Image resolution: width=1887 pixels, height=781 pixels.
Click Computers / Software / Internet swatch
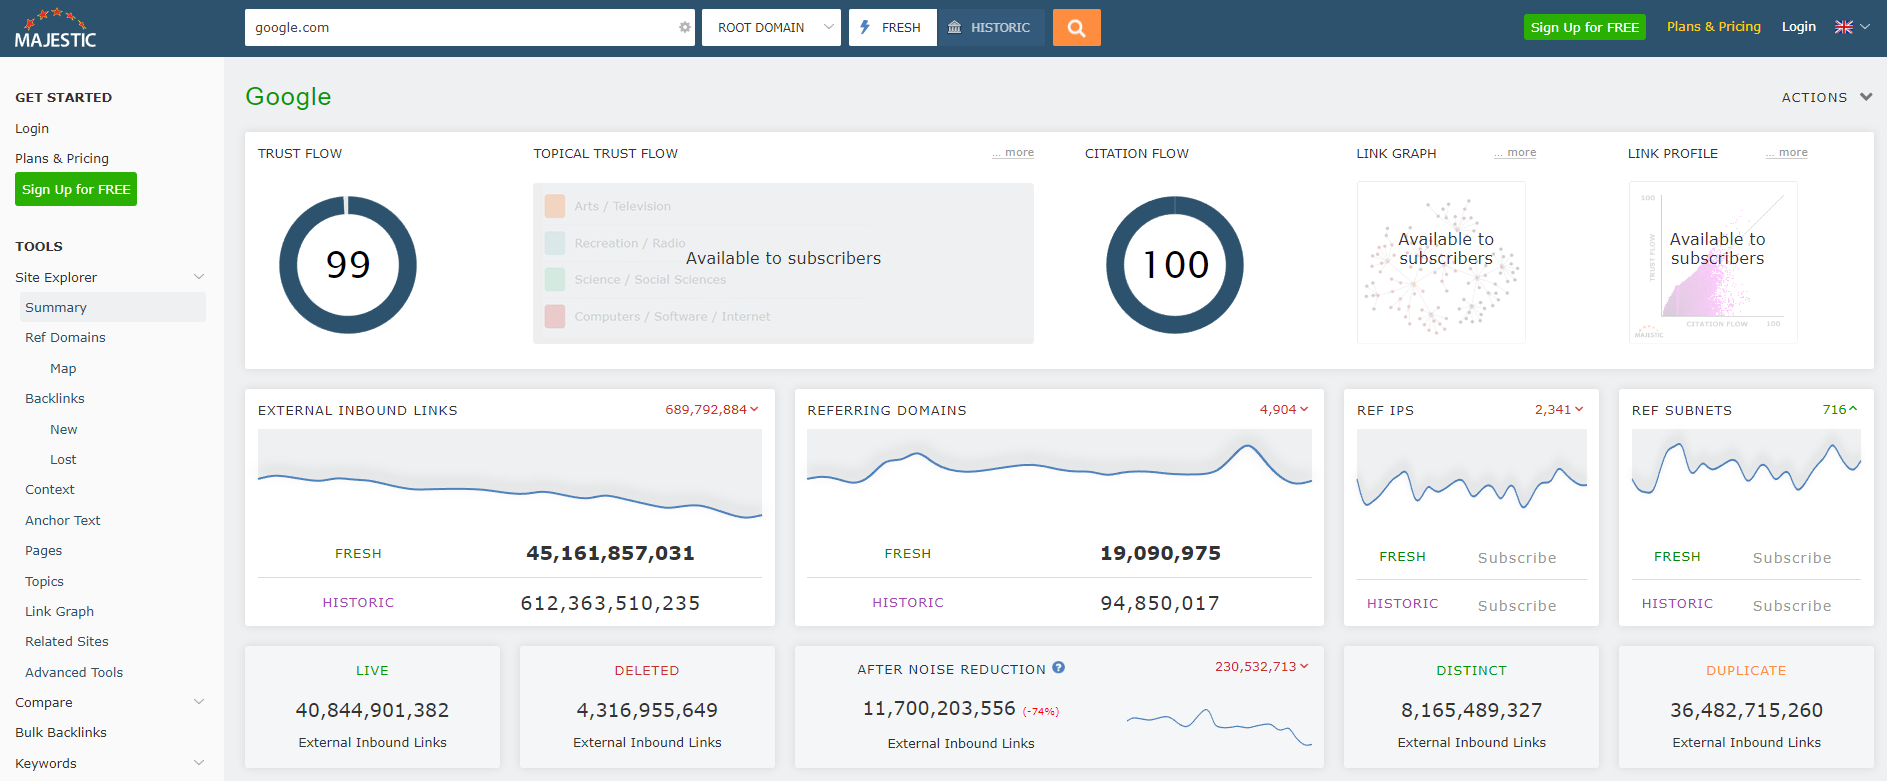[555, 316]
